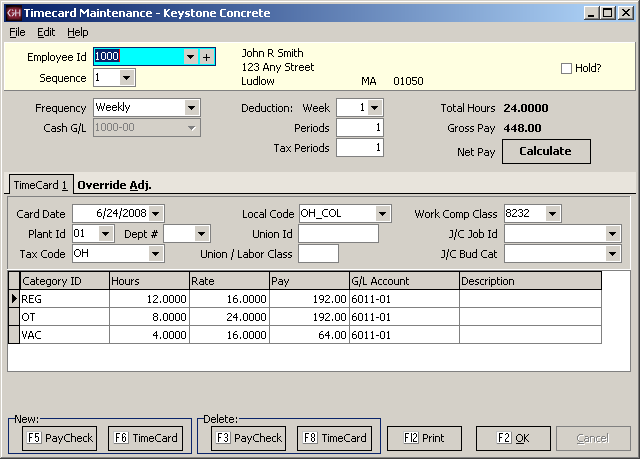Enable the Hold? checkbox
The height and width of the screenshot is (459, 640).
[566, 68]
